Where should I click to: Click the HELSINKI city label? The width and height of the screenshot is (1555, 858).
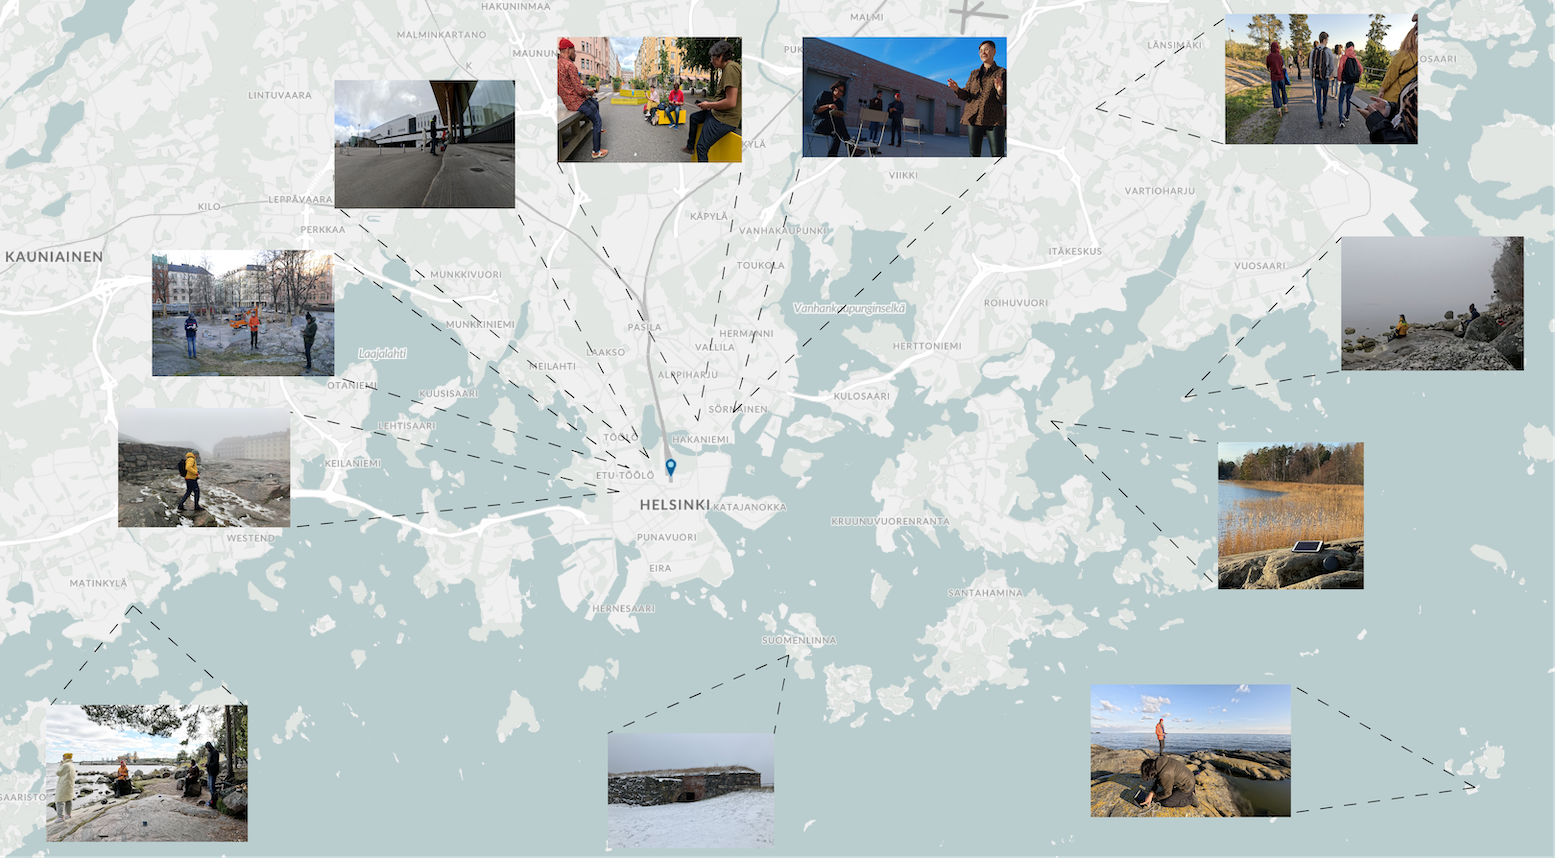675,505
